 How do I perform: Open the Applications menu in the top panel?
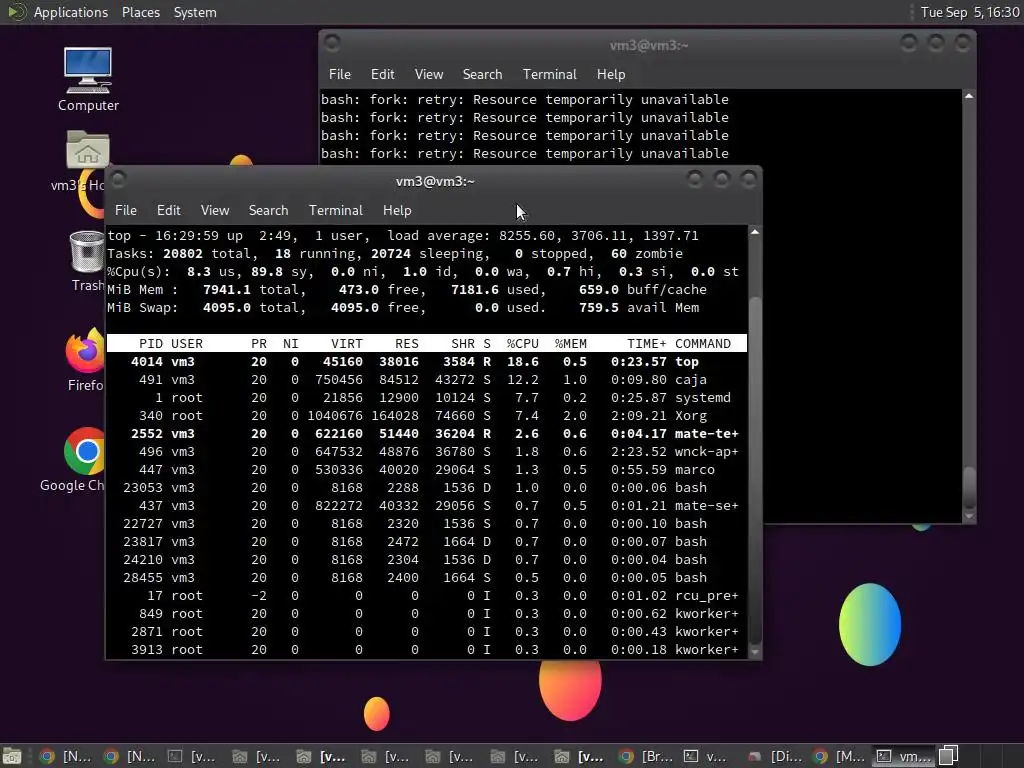71,12
